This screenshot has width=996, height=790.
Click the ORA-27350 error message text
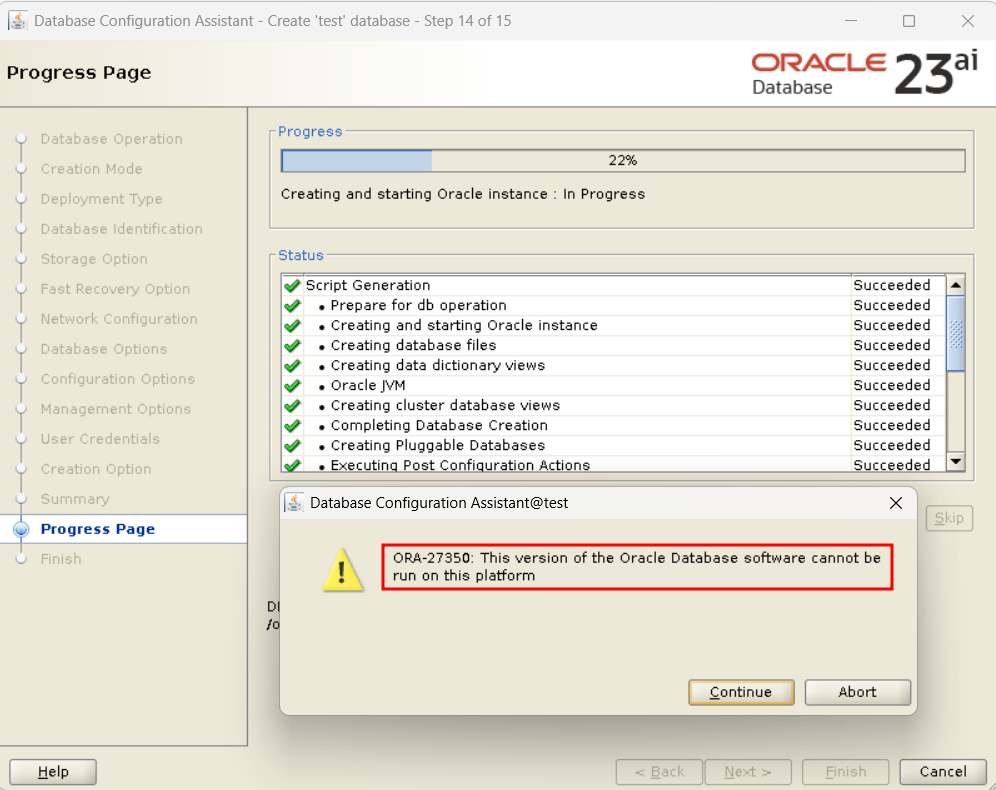(x=636, y=566)
